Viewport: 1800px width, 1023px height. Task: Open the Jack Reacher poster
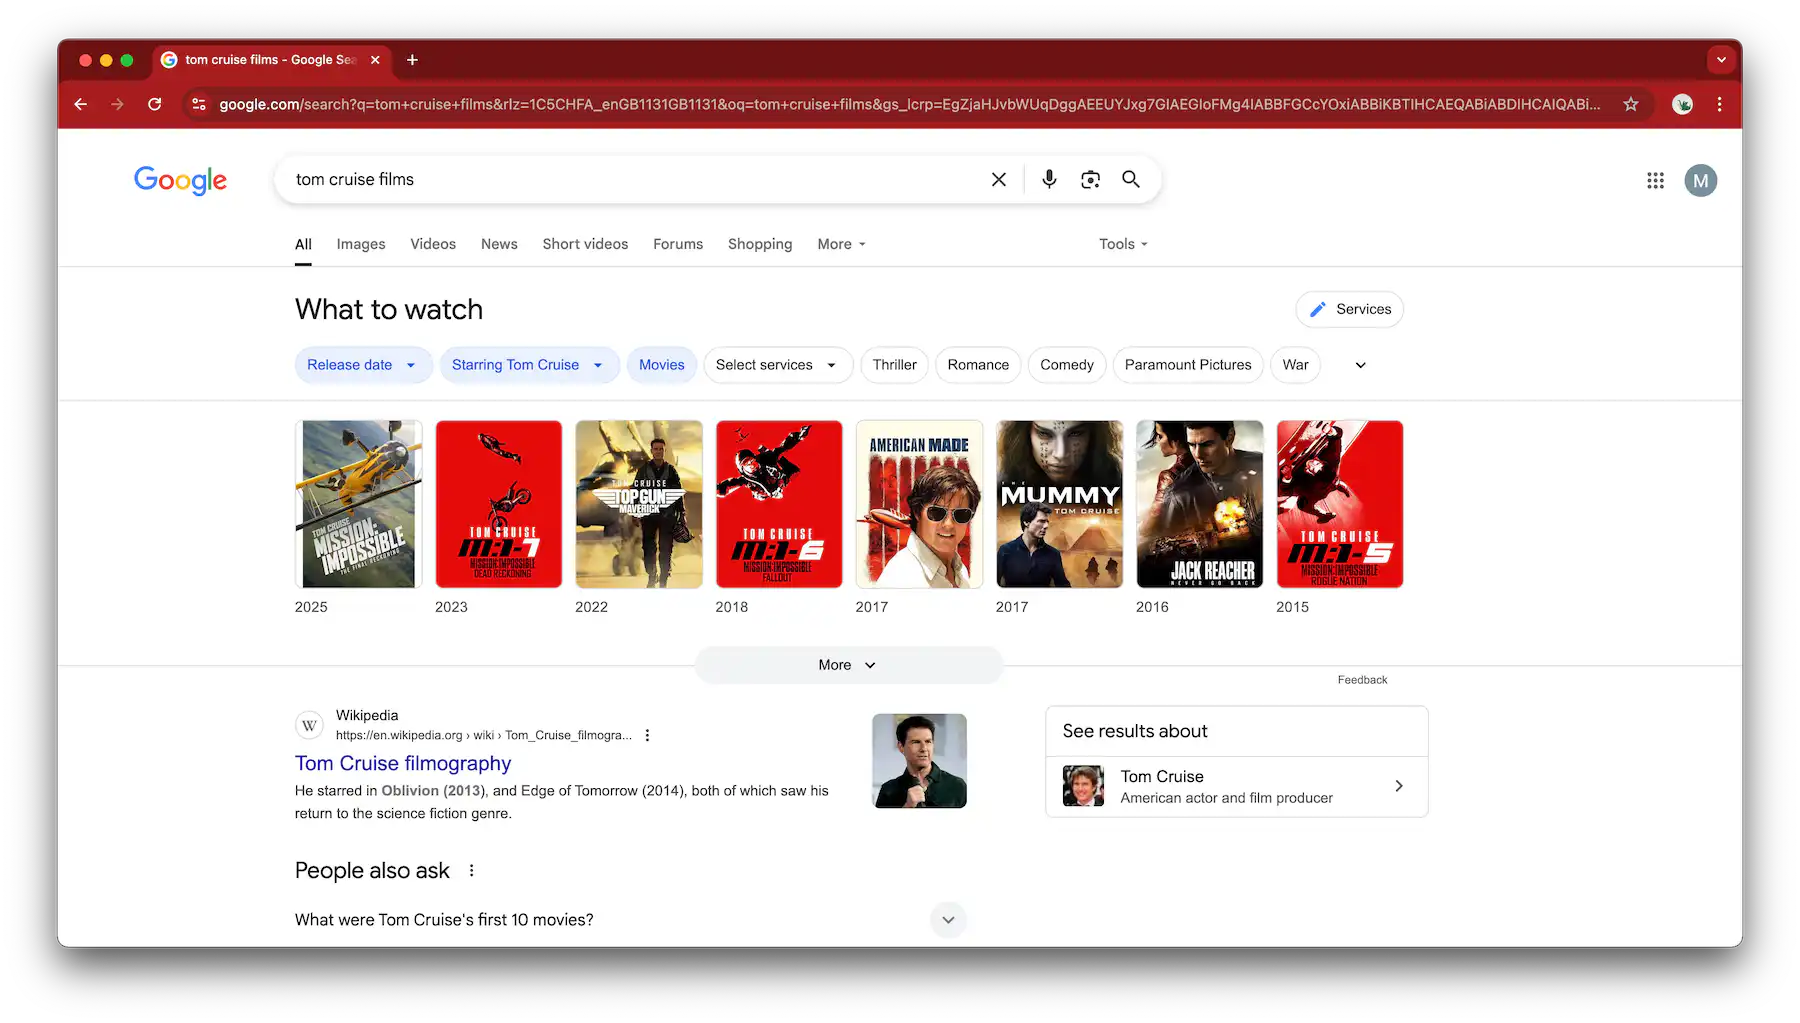pyautogui.click(x=1199, y=504)
